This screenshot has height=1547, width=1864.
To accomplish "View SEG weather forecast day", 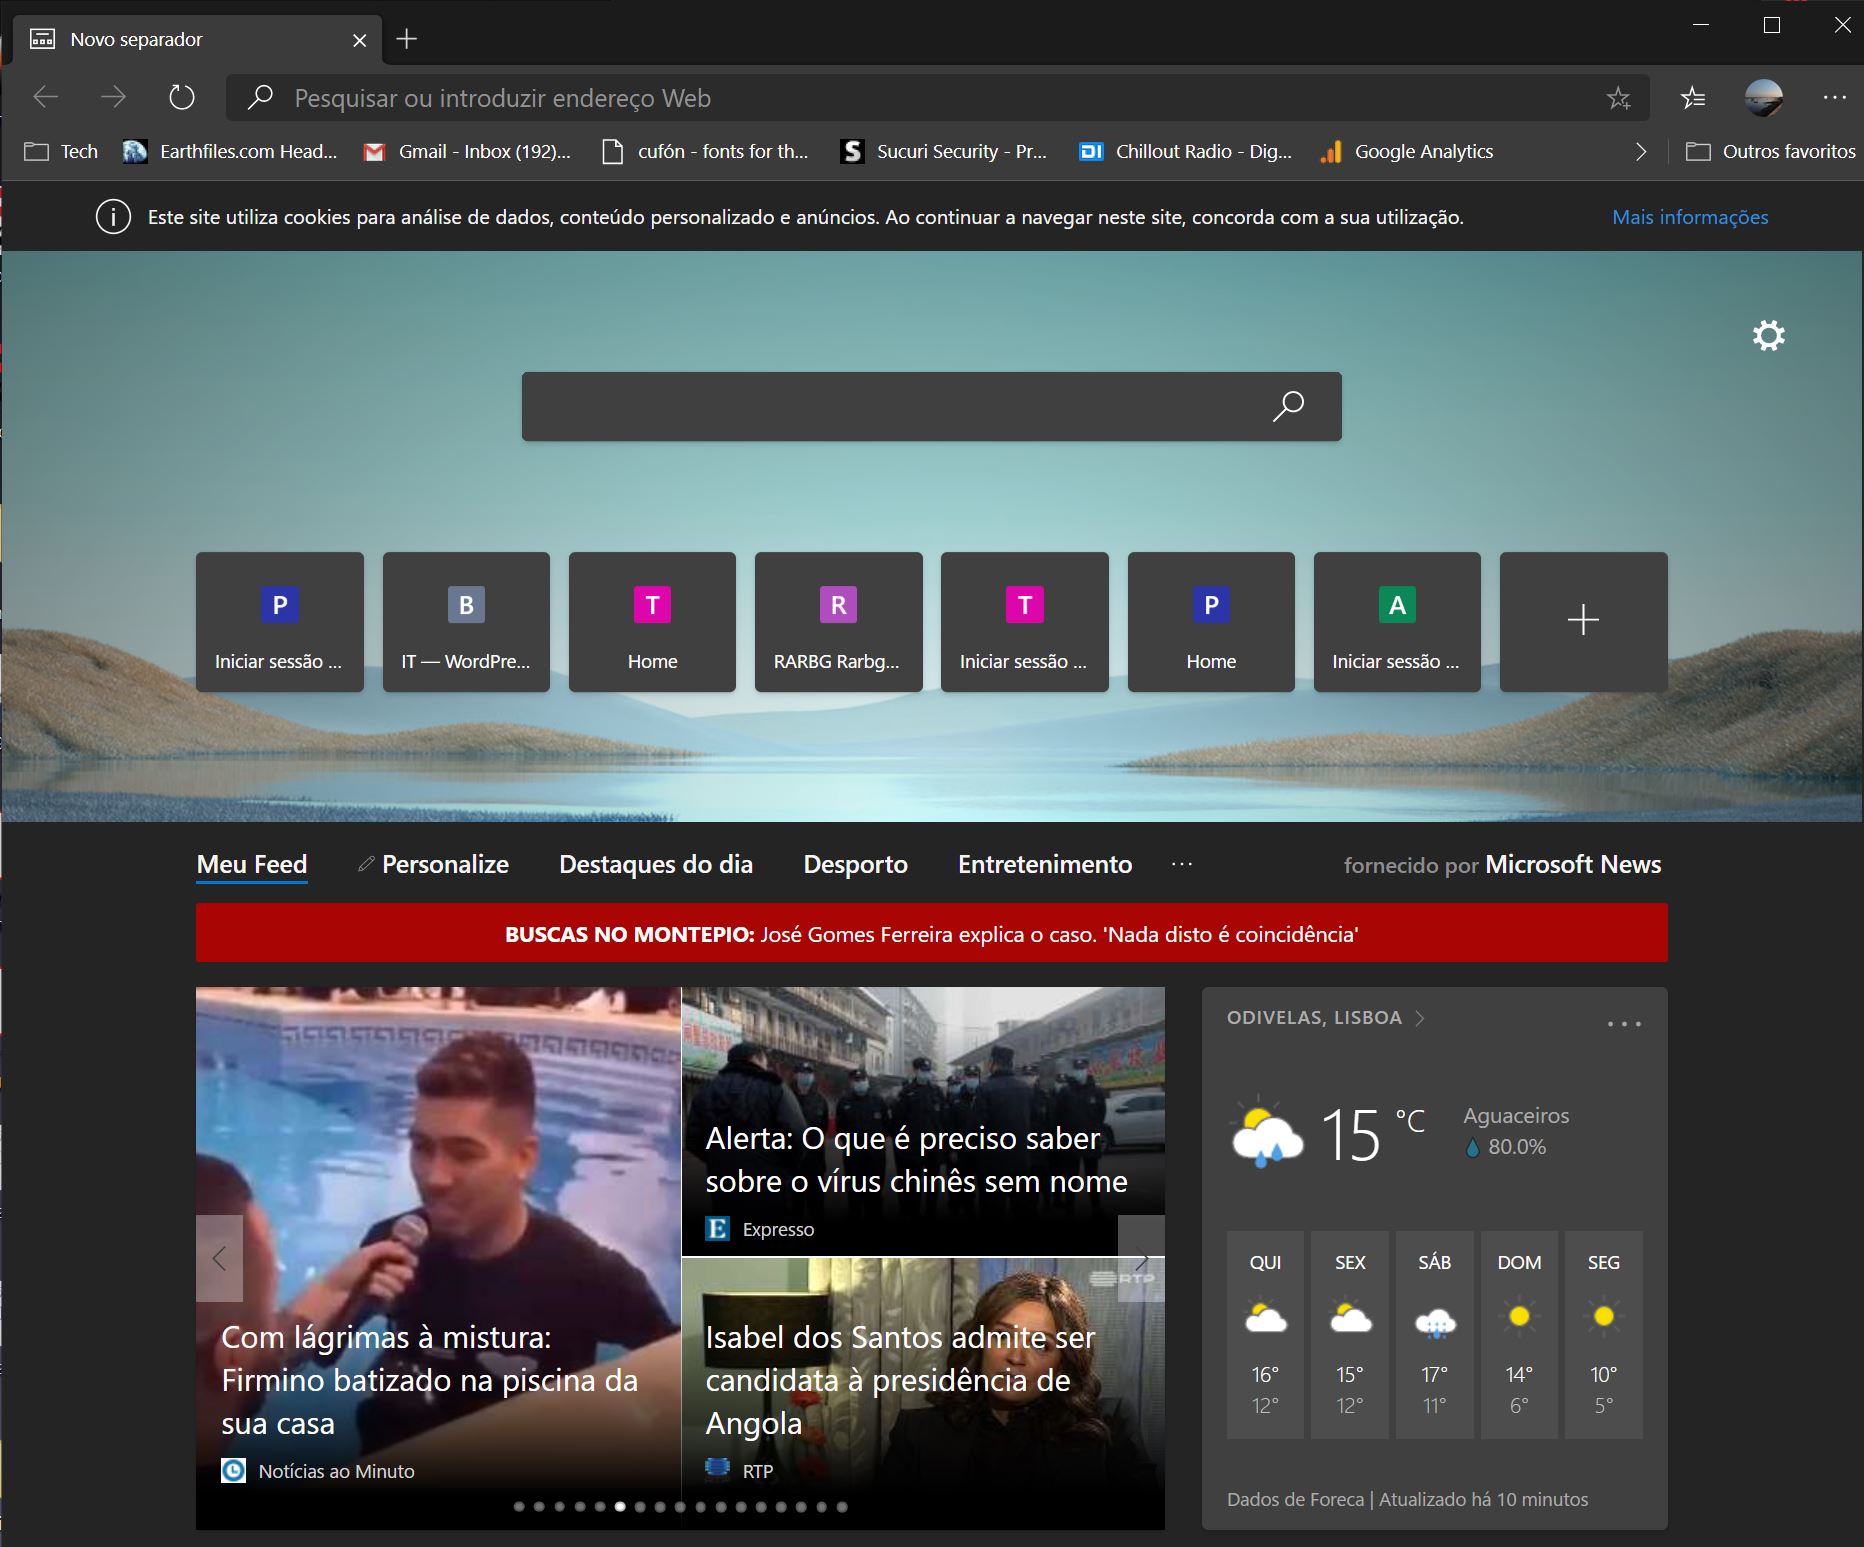I will pyautogui.click(x=1603, y=1334).
